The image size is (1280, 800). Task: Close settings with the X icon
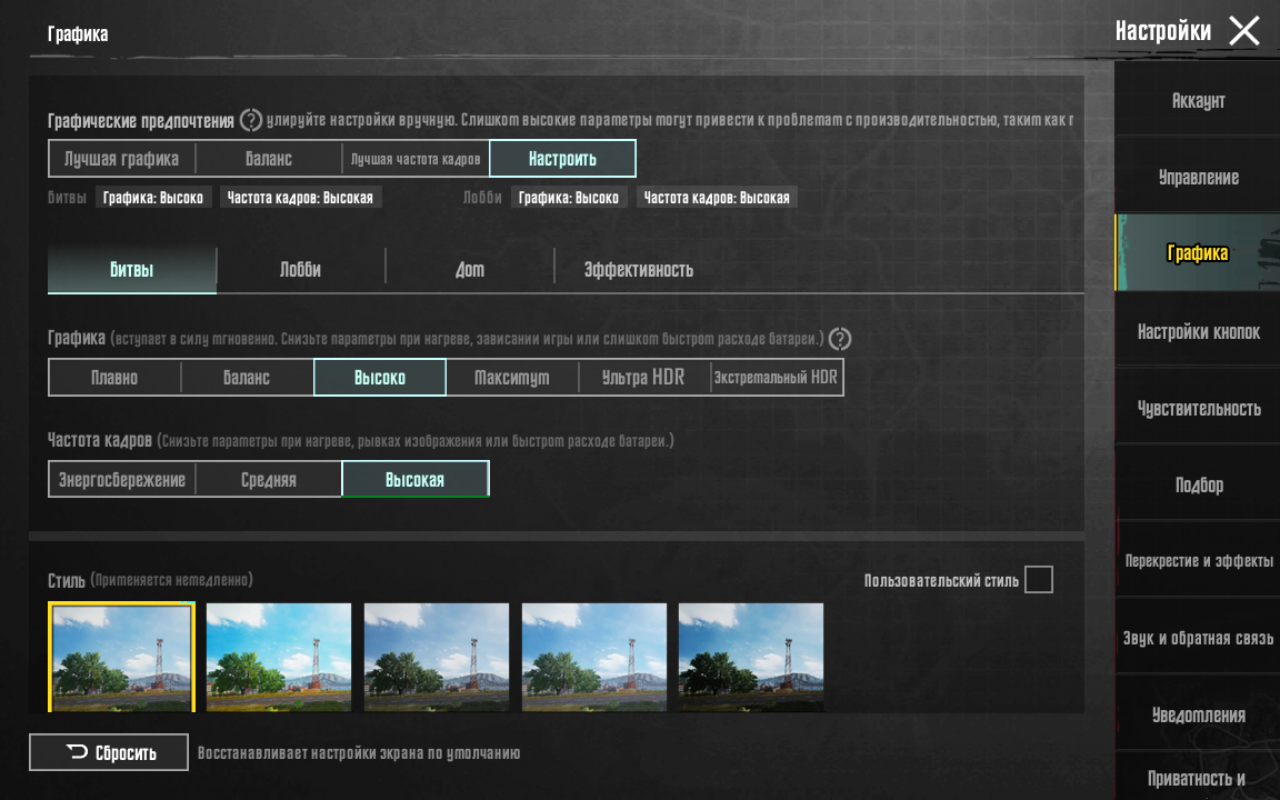(x=1244, y=31)
